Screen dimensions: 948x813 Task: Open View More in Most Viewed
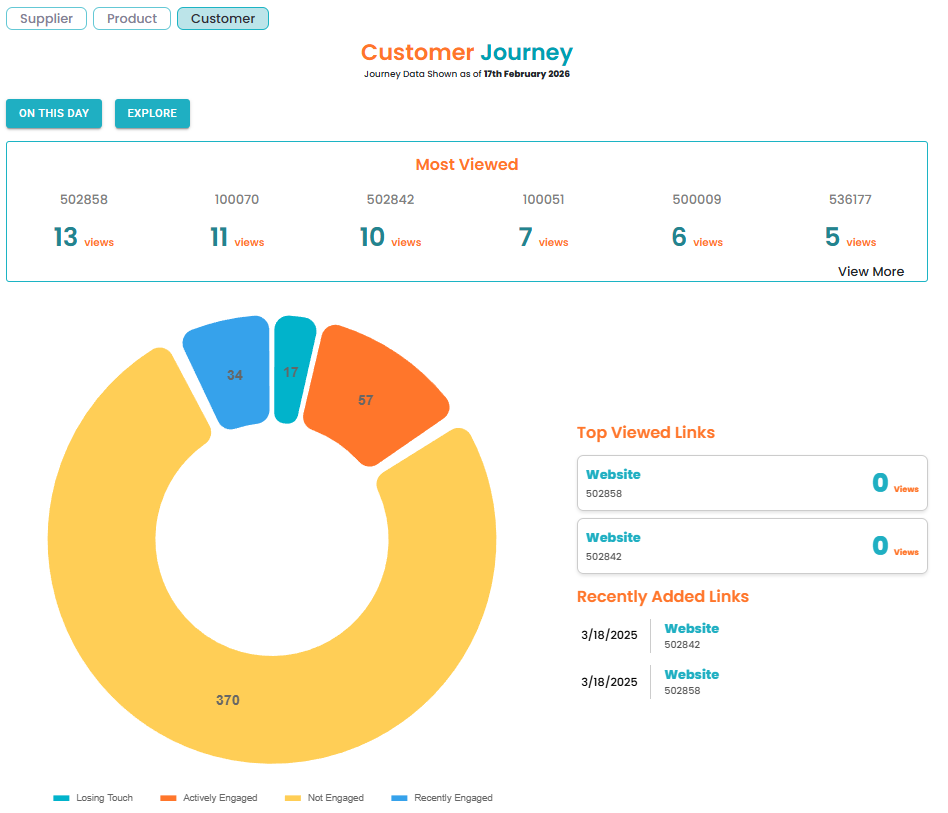870,271
